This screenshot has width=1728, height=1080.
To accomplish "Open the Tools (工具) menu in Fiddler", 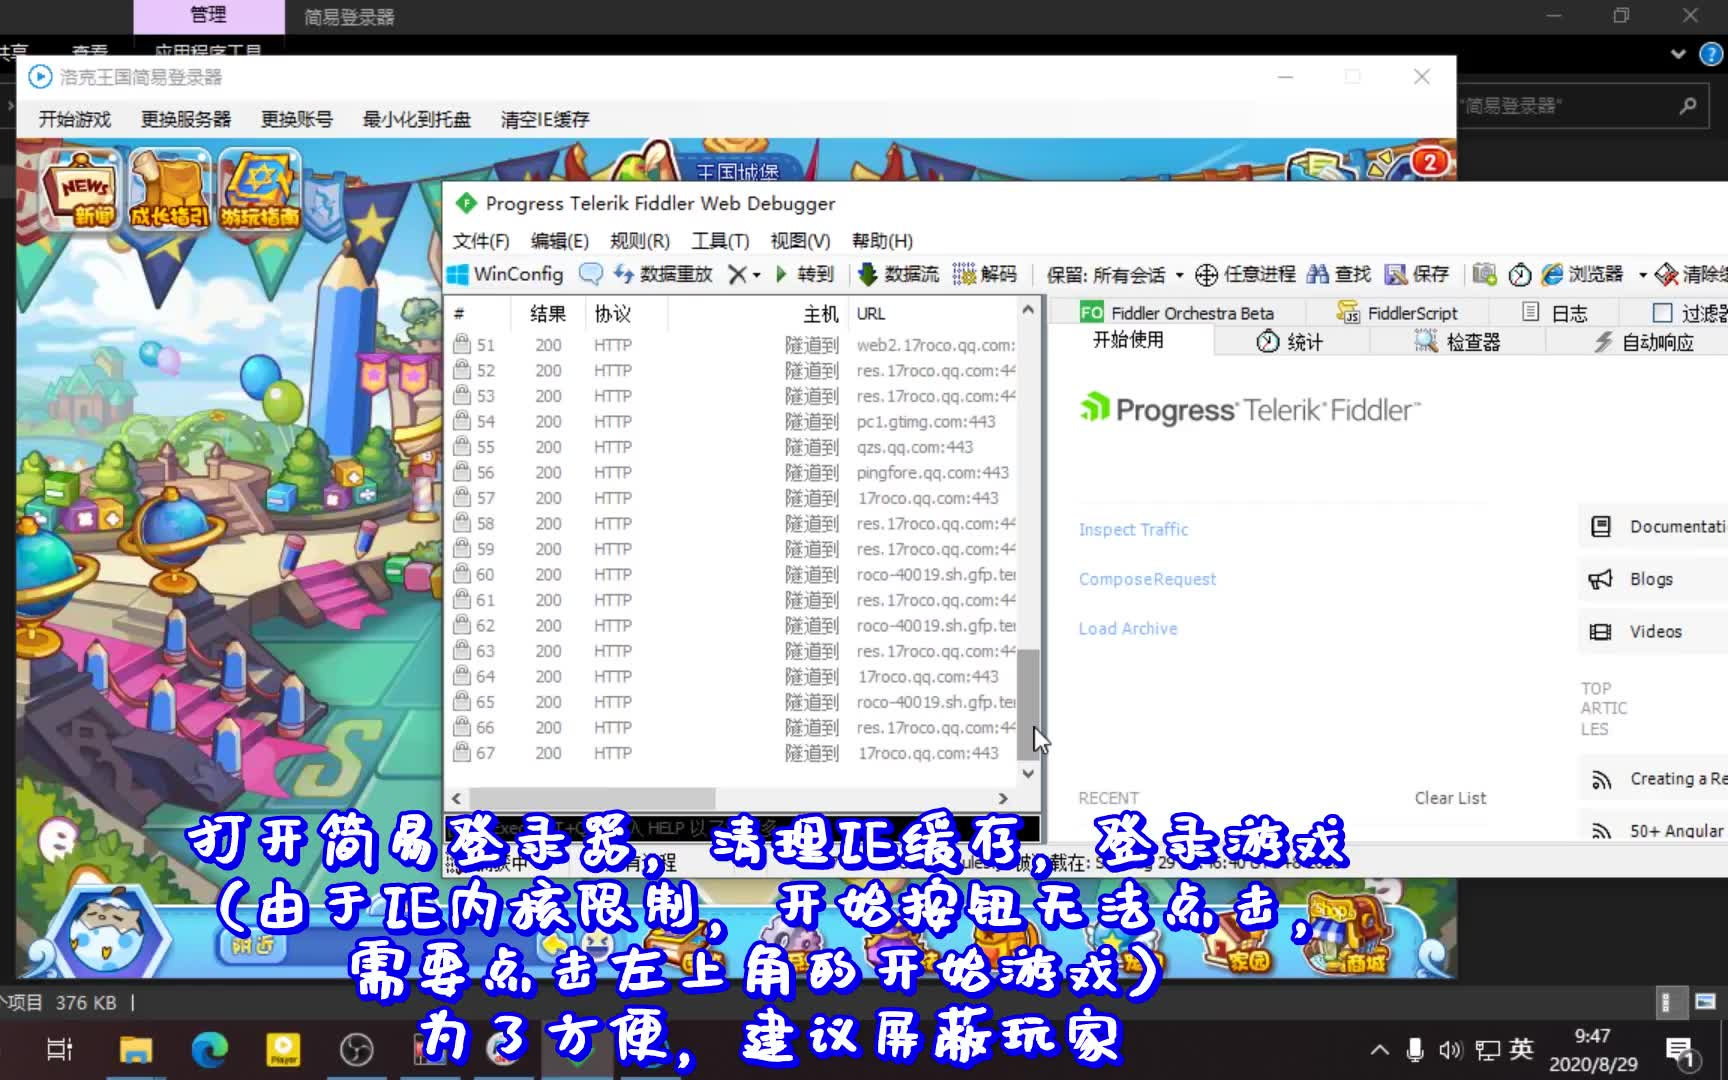I will coord(720,241).
